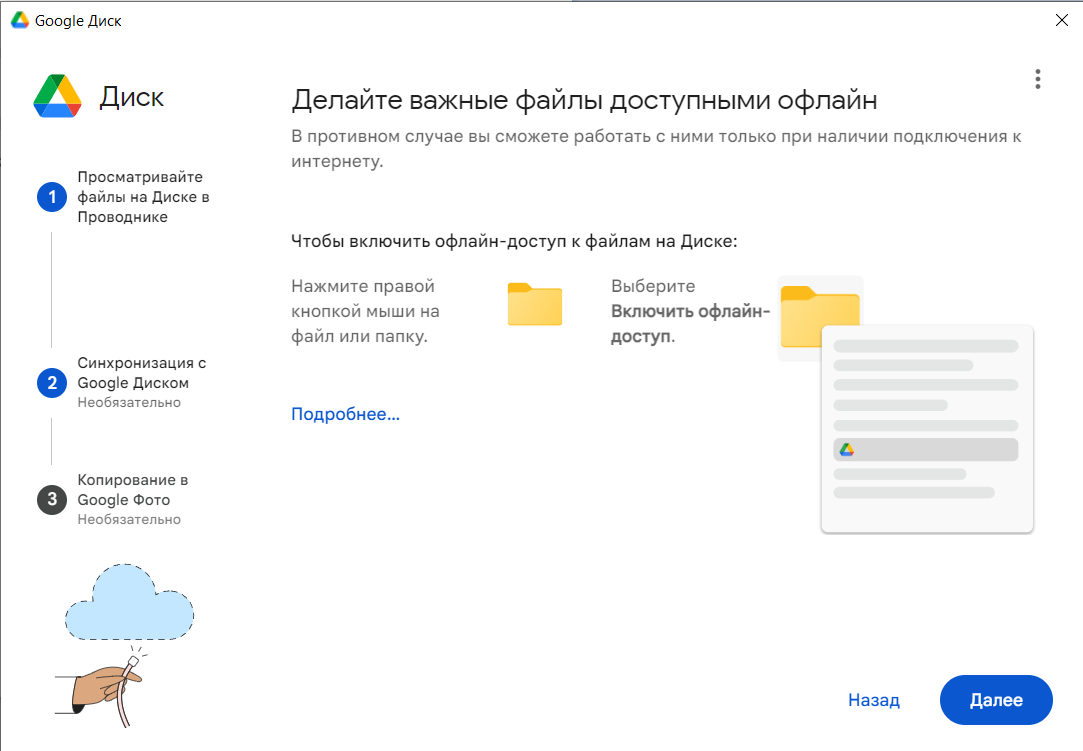Open the Подробнее… link
The width and height of the screenshot is (1083, 751).
point(345,414)
